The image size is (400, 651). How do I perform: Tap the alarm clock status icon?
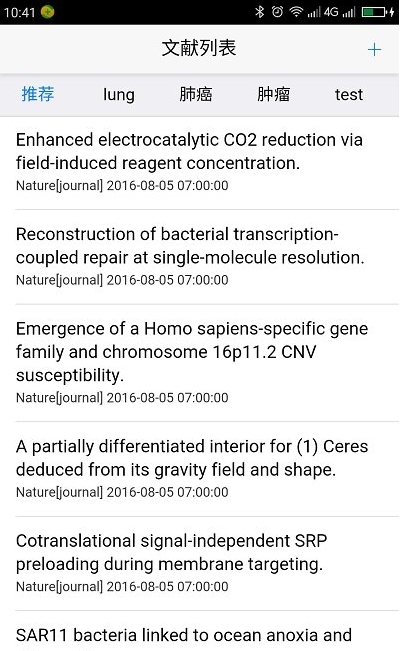277,12
